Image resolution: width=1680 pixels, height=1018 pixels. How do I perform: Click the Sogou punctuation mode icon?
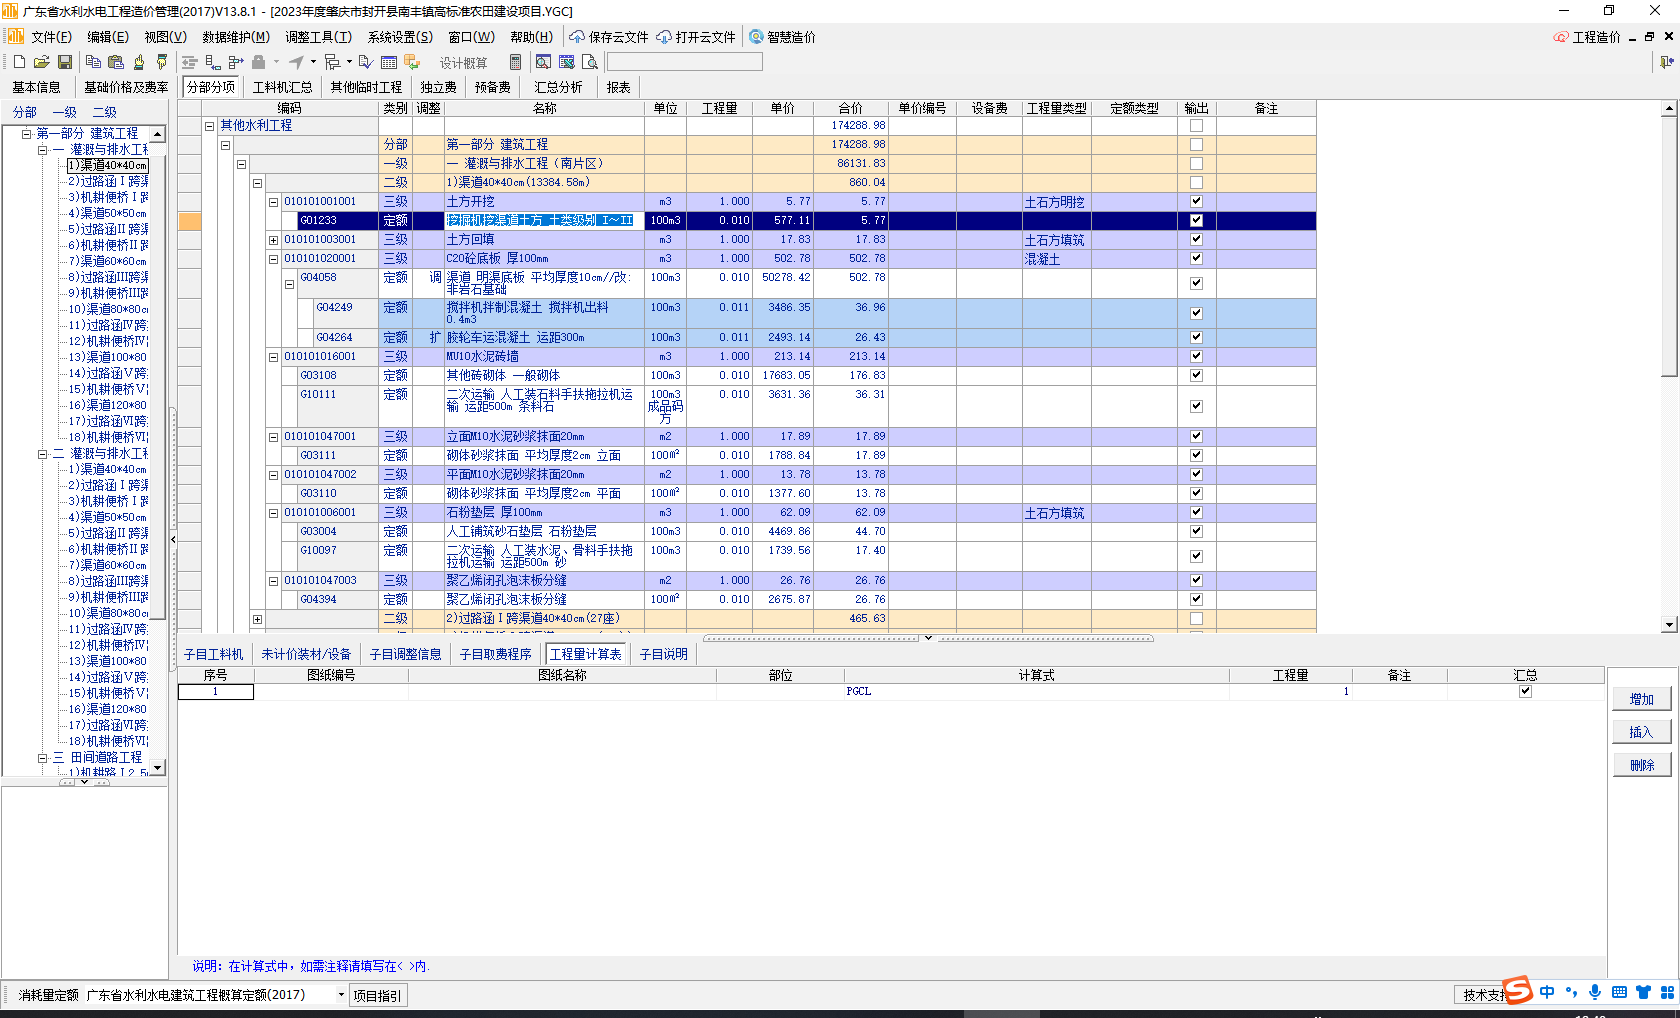click(1571, 992)
